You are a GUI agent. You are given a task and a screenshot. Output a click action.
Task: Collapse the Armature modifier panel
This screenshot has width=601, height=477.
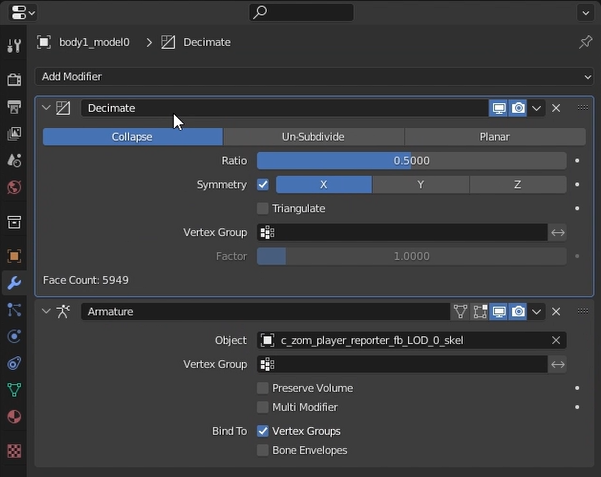click(x=46, y=312)
